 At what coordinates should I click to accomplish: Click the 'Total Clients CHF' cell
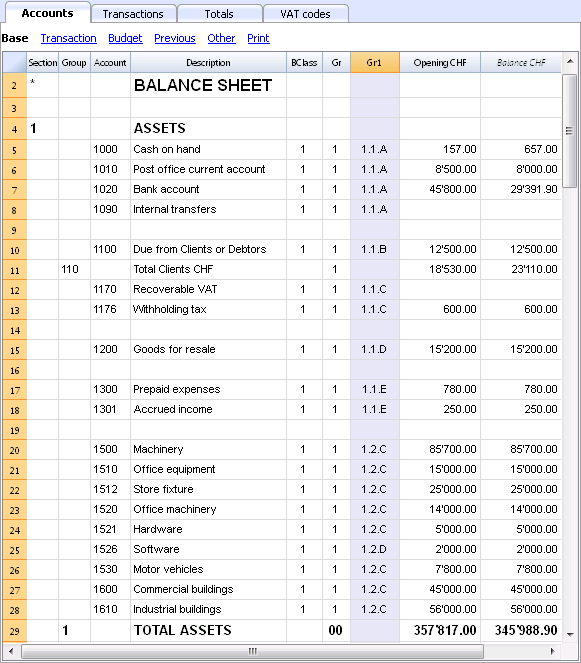coord(208,269)
